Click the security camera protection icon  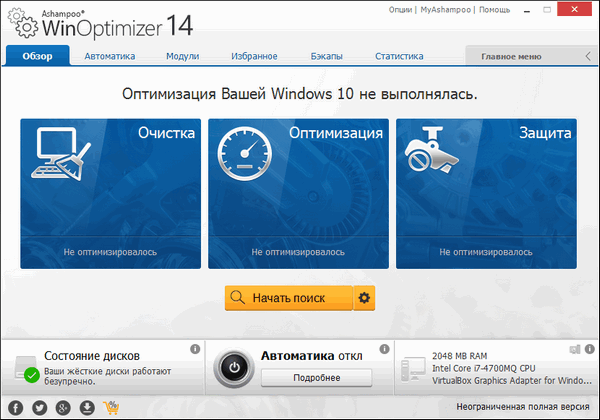[x=432, y=150]
